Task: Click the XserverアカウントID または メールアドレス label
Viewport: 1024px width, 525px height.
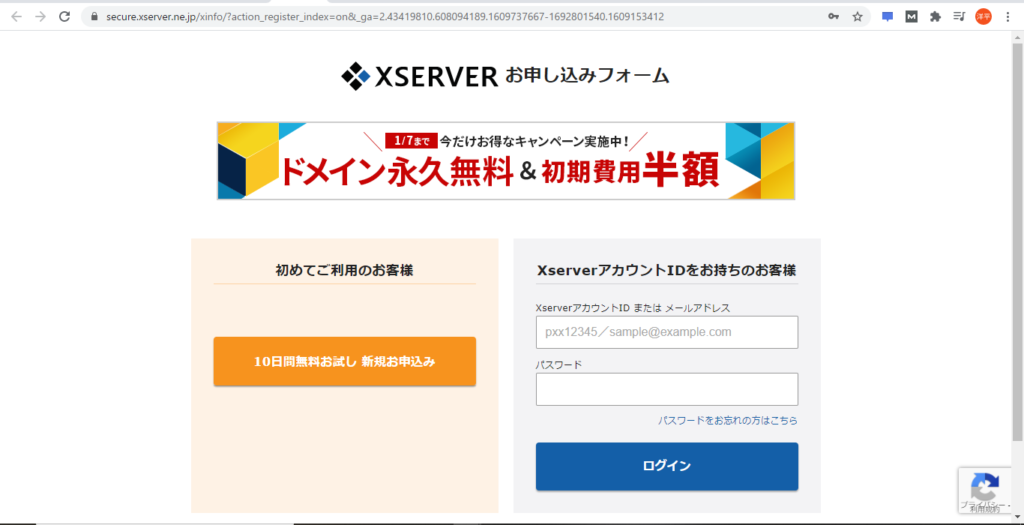Action: [x=633, y=308]
